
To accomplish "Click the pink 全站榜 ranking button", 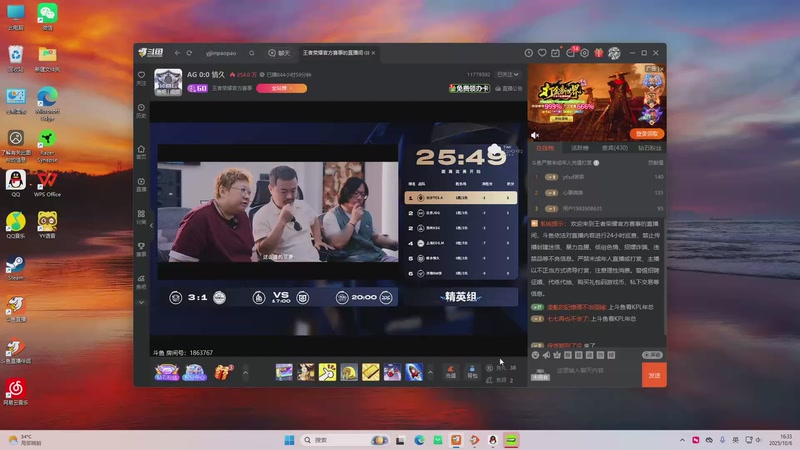I will (282, 88).
